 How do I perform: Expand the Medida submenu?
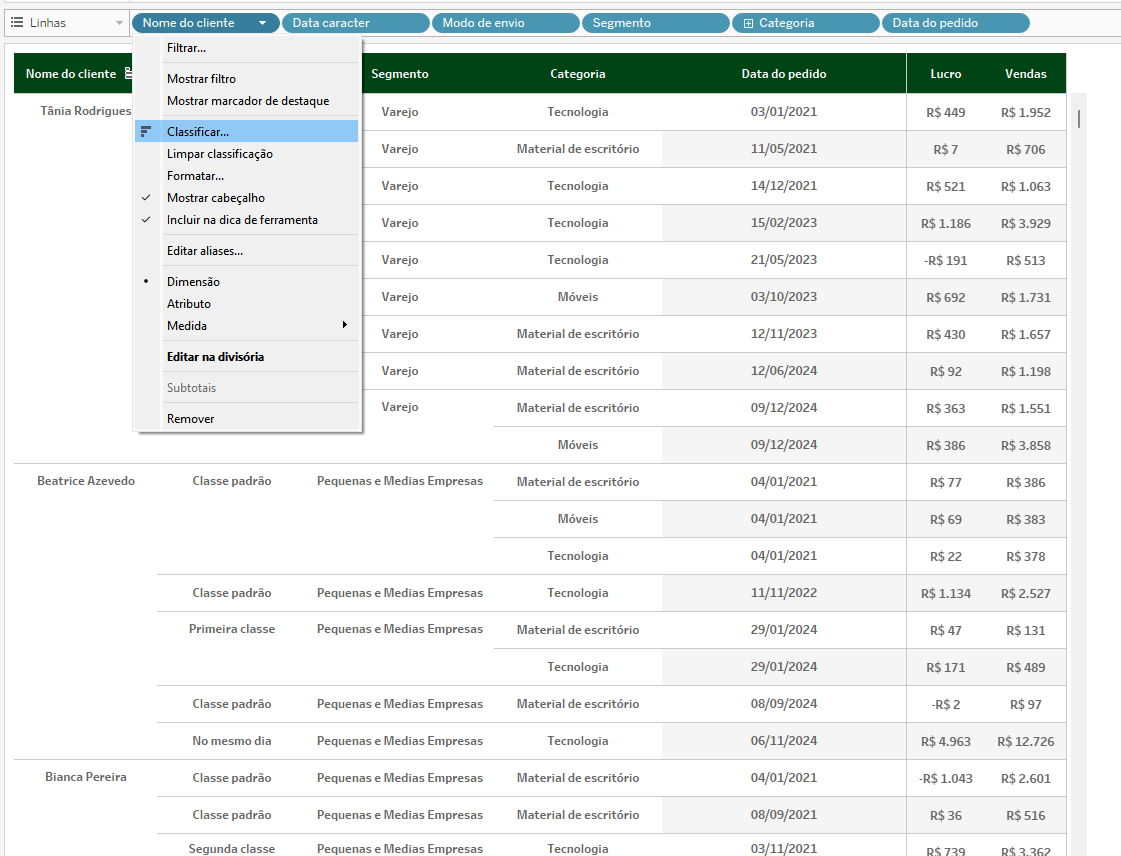coord(344,325)
